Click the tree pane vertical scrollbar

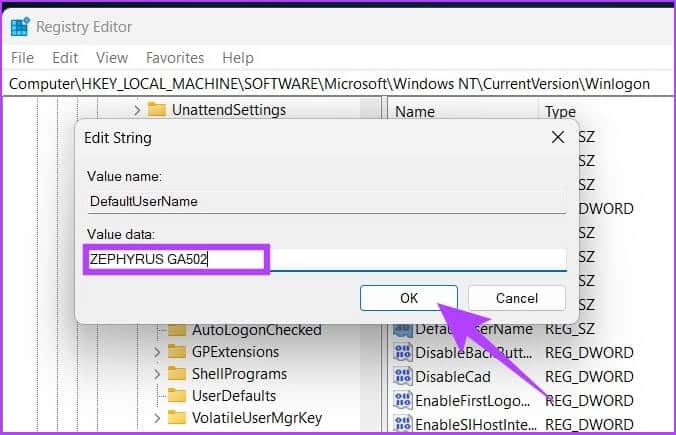(x=369, y=377)
